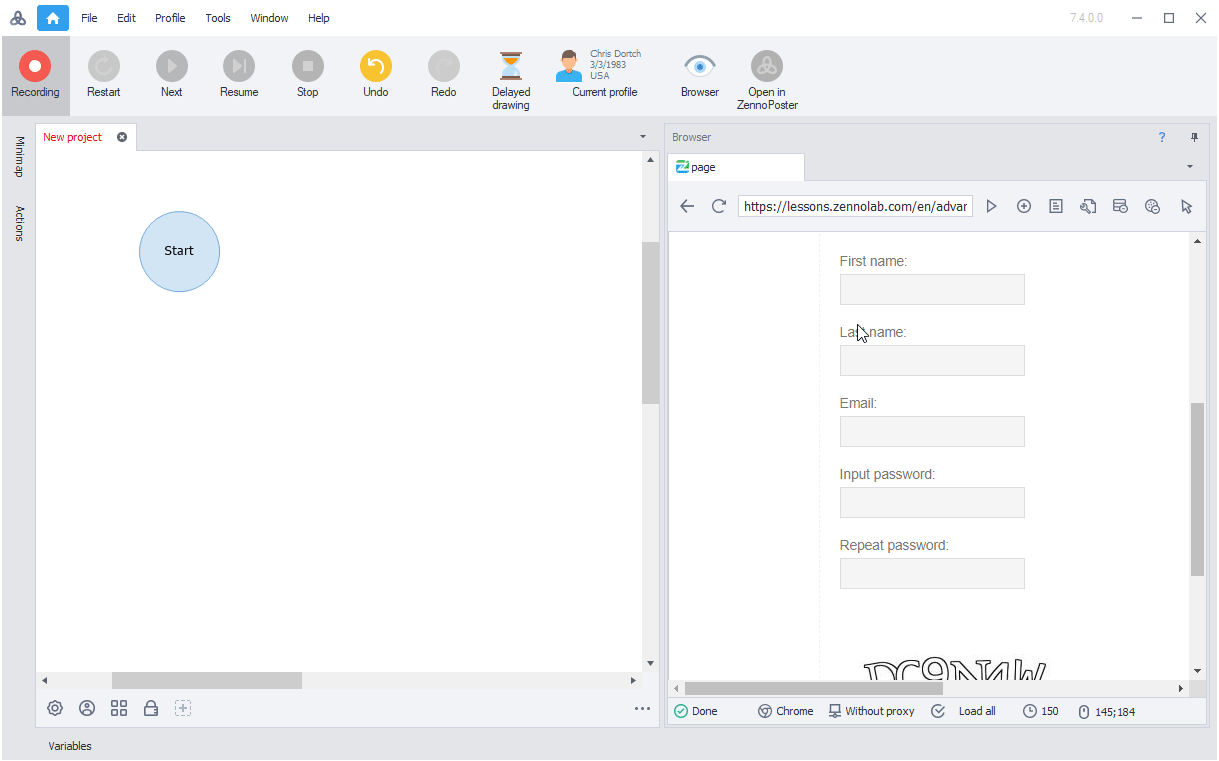Click the red Recording button
Image resolution: width=1219 pixels, height=761 pixels.
pyautogui.click(x=35, y=67)
